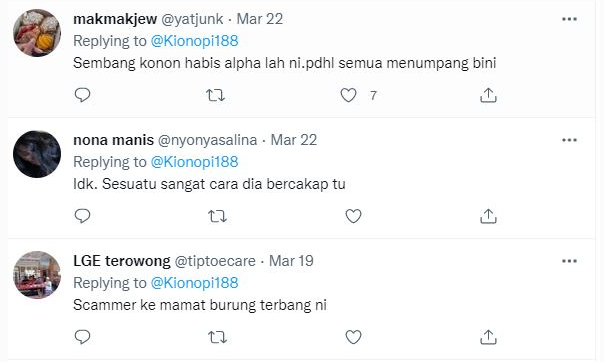Reply to makmakjew's tweet
Viewport: 604px width, 362px height.
[x=82, y=95]
